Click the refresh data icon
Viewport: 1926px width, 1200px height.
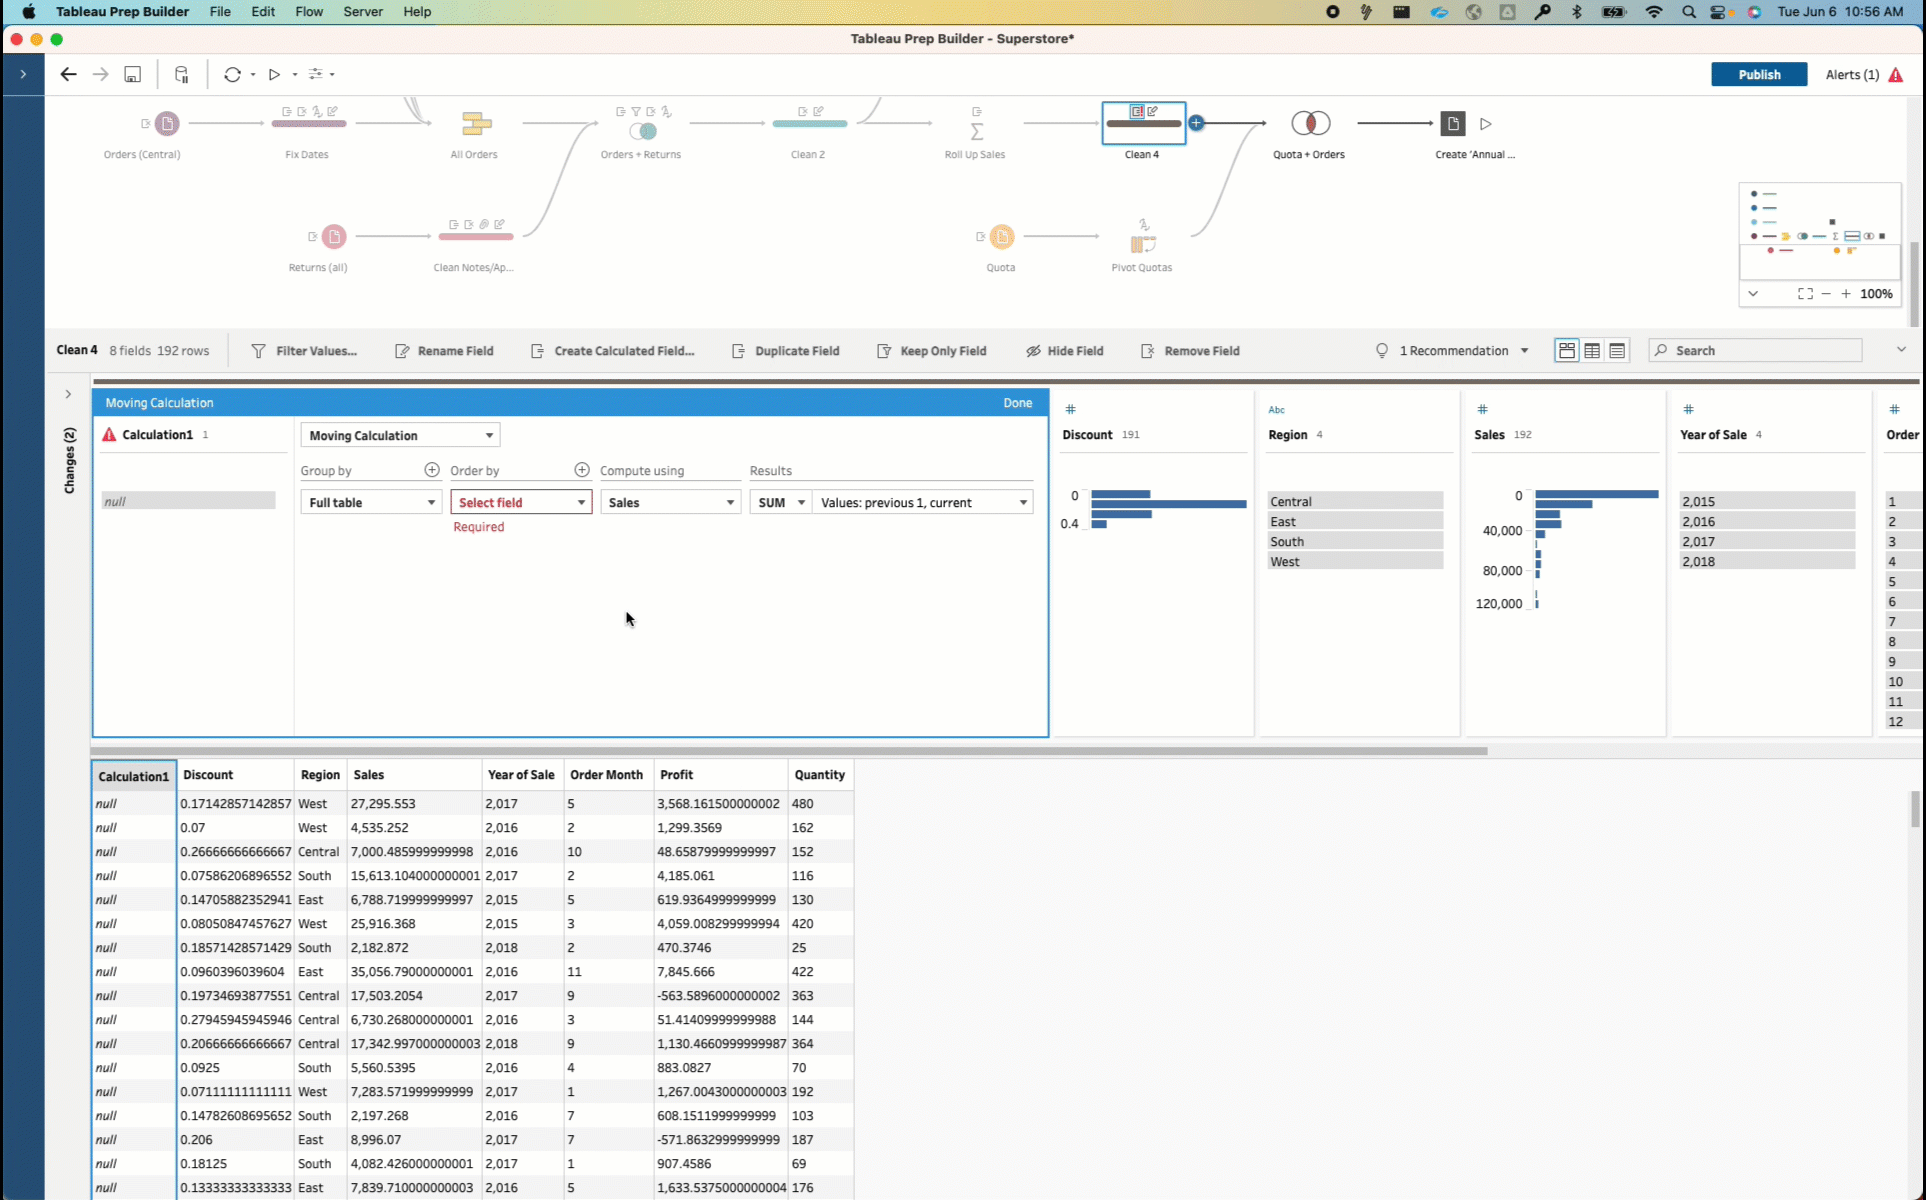pos(232,74)
